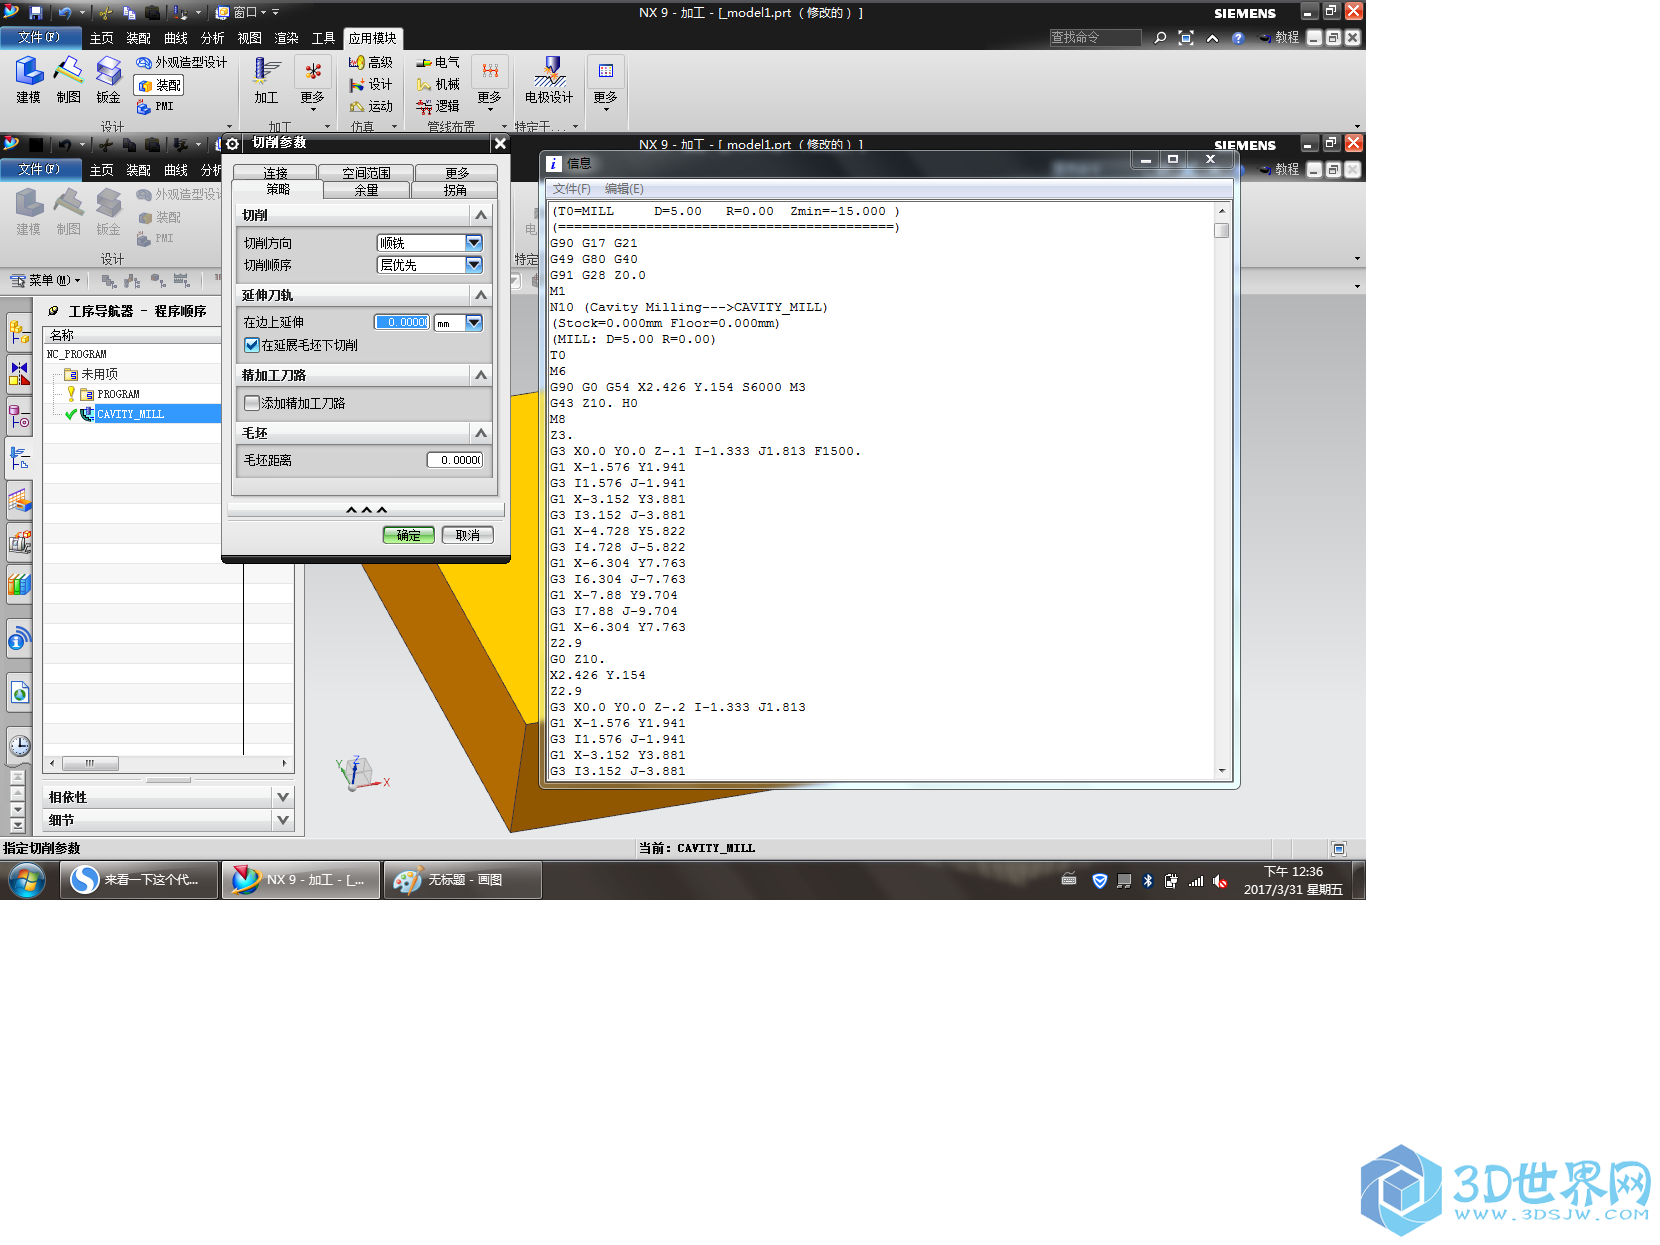Open 高级 advanced simulation
The height and width of the screenshot is (1245, 1660).
(x=371, y=62)
